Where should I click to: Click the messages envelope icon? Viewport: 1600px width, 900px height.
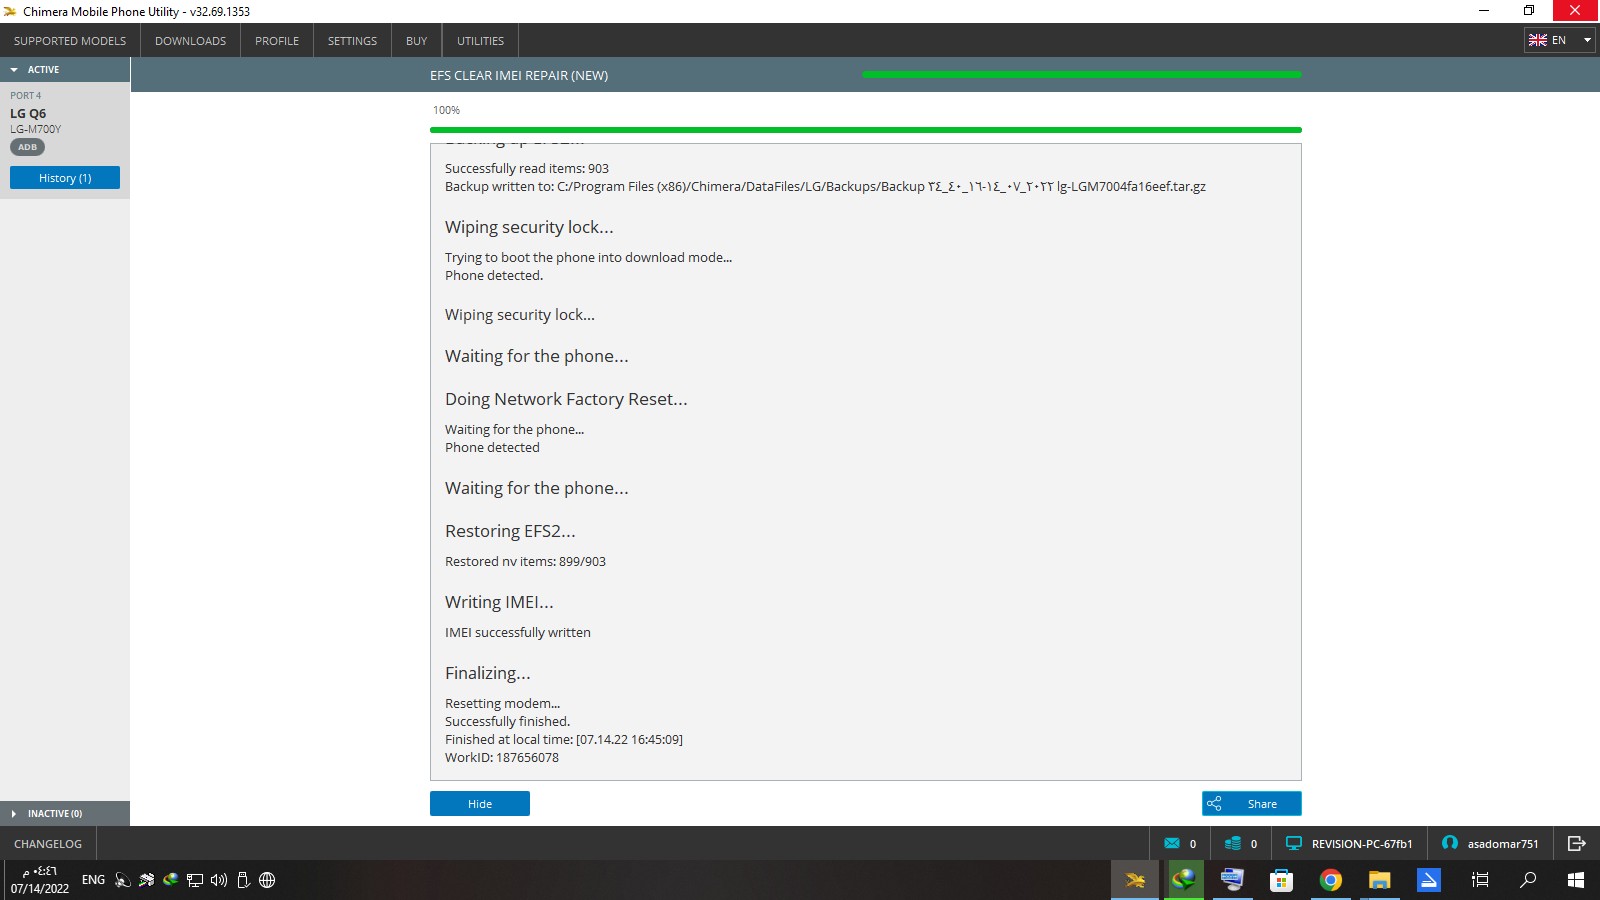click(x=1172, y=844)
